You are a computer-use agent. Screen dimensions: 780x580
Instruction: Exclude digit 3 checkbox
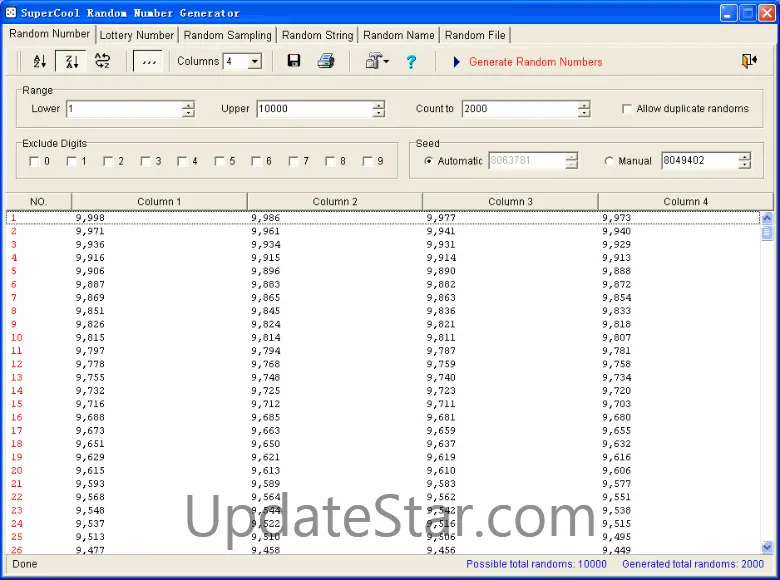(x=145, y=161)
